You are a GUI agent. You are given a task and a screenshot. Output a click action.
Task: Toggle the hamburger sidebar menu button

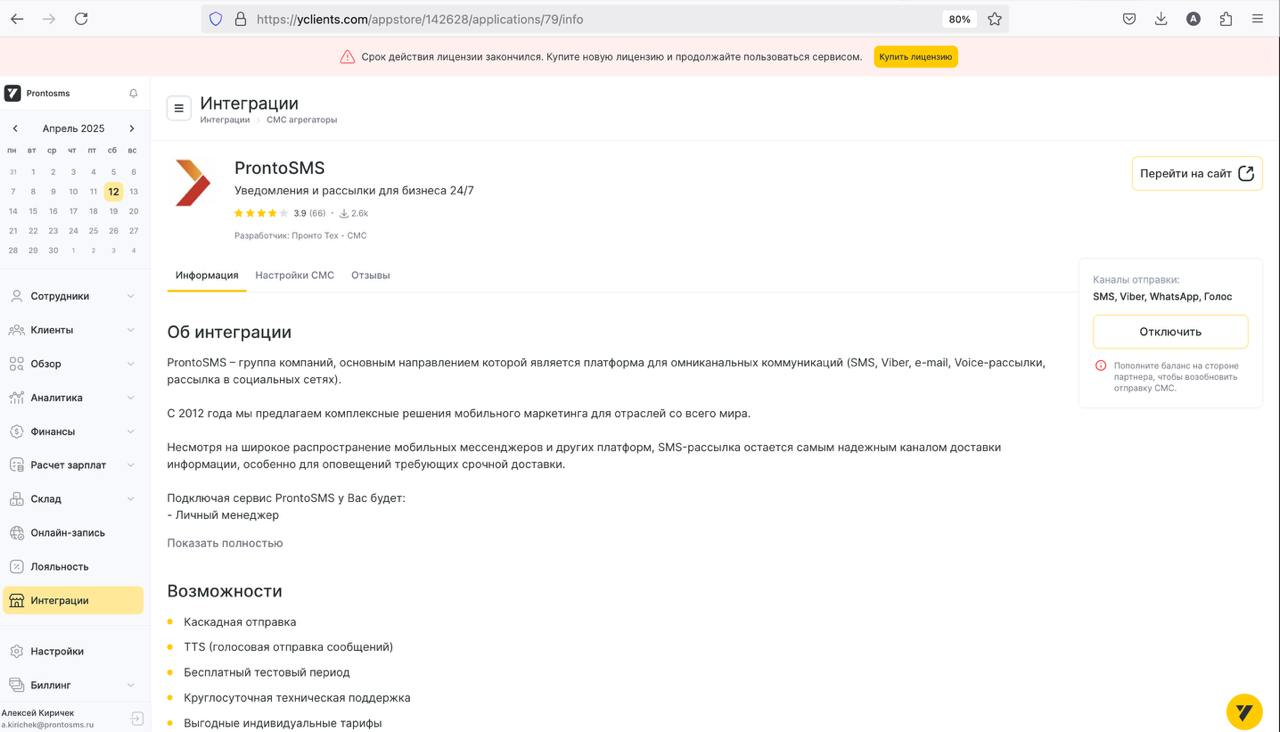point(179,108)
